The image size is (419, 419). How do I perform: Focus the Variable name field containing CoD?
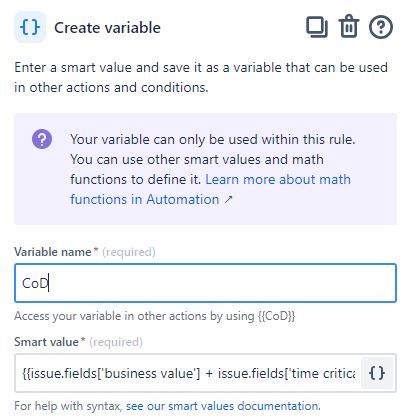click(205, 283)
